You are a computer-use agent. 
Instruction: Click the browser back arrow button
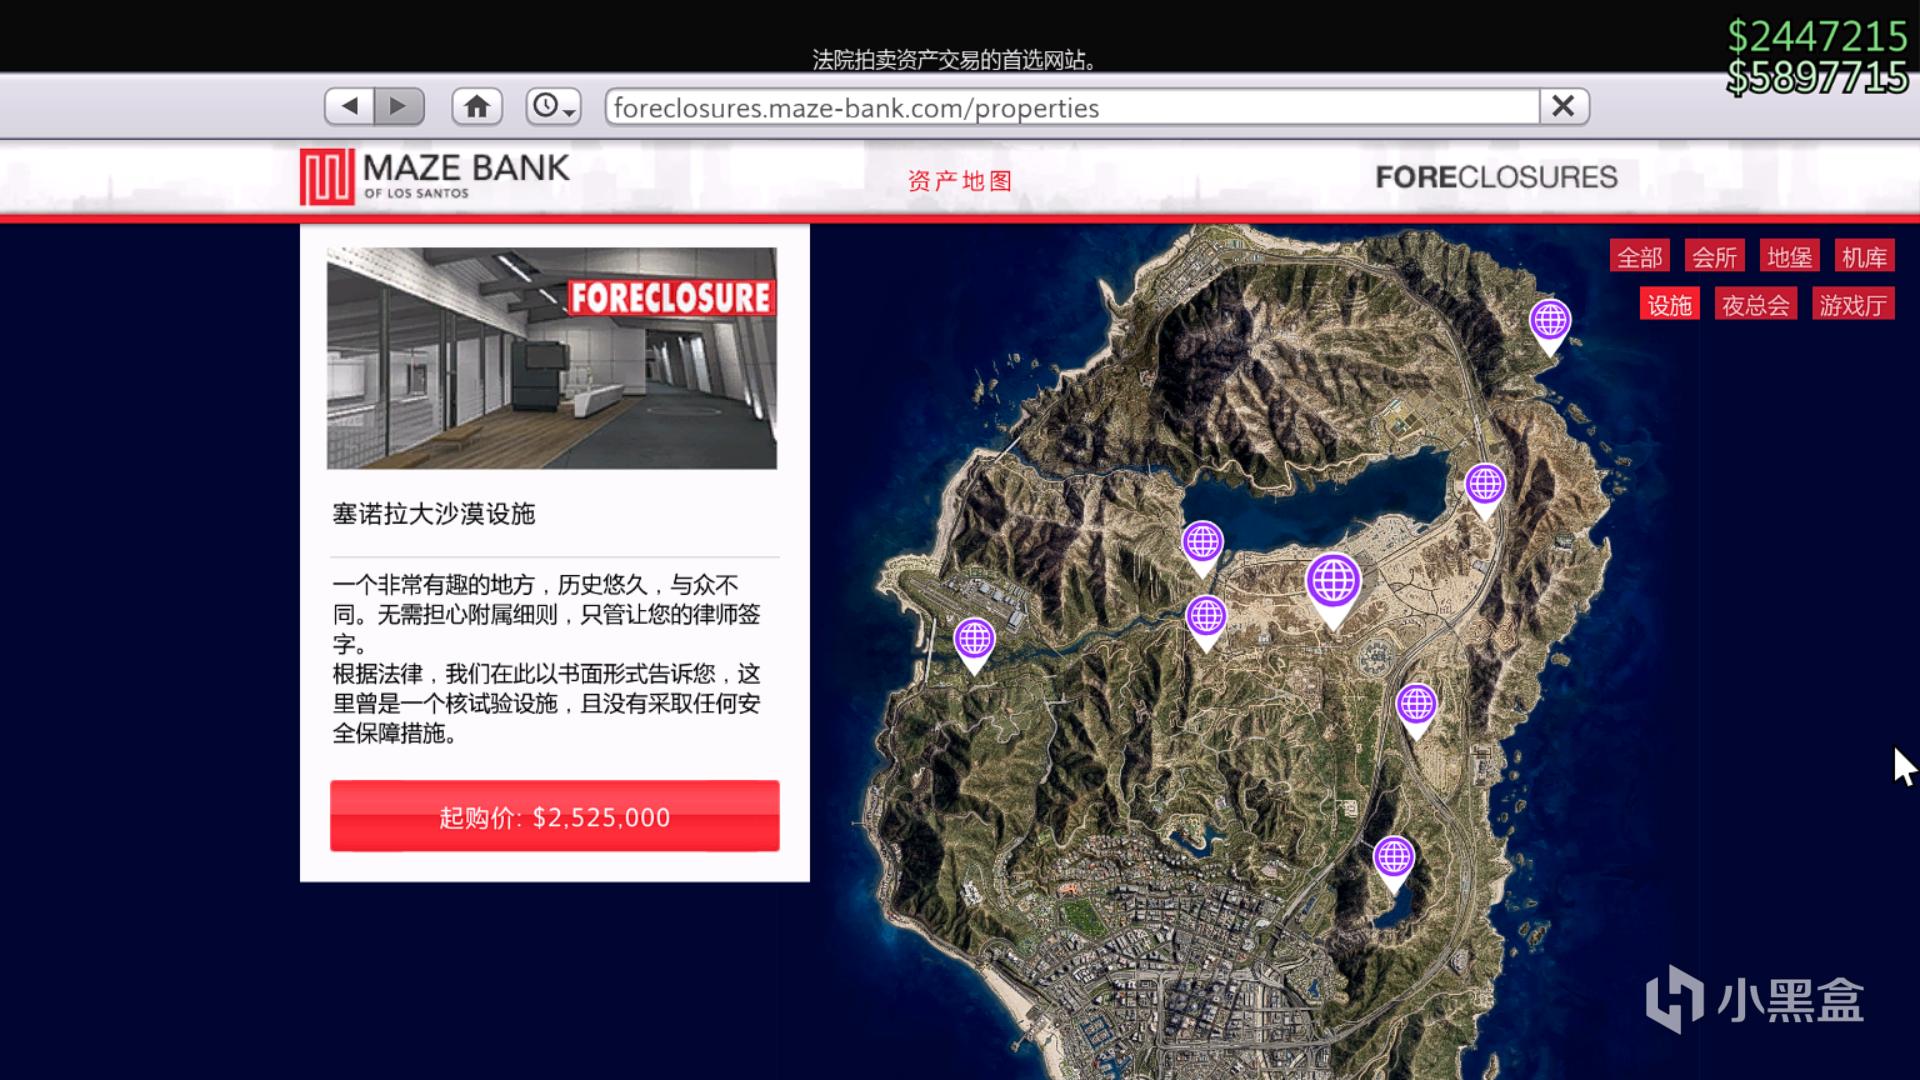tap(349, 106)
